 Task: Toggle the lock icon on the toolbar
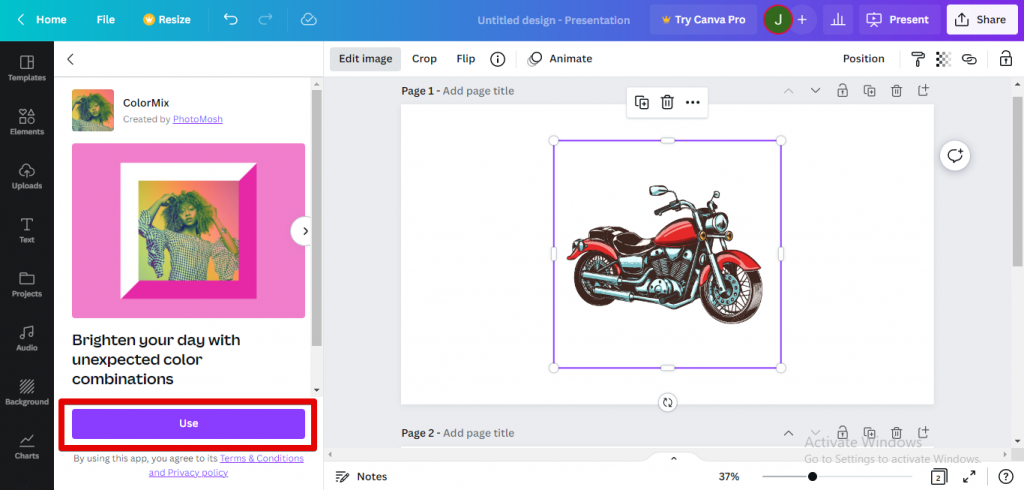point(1005,59)
